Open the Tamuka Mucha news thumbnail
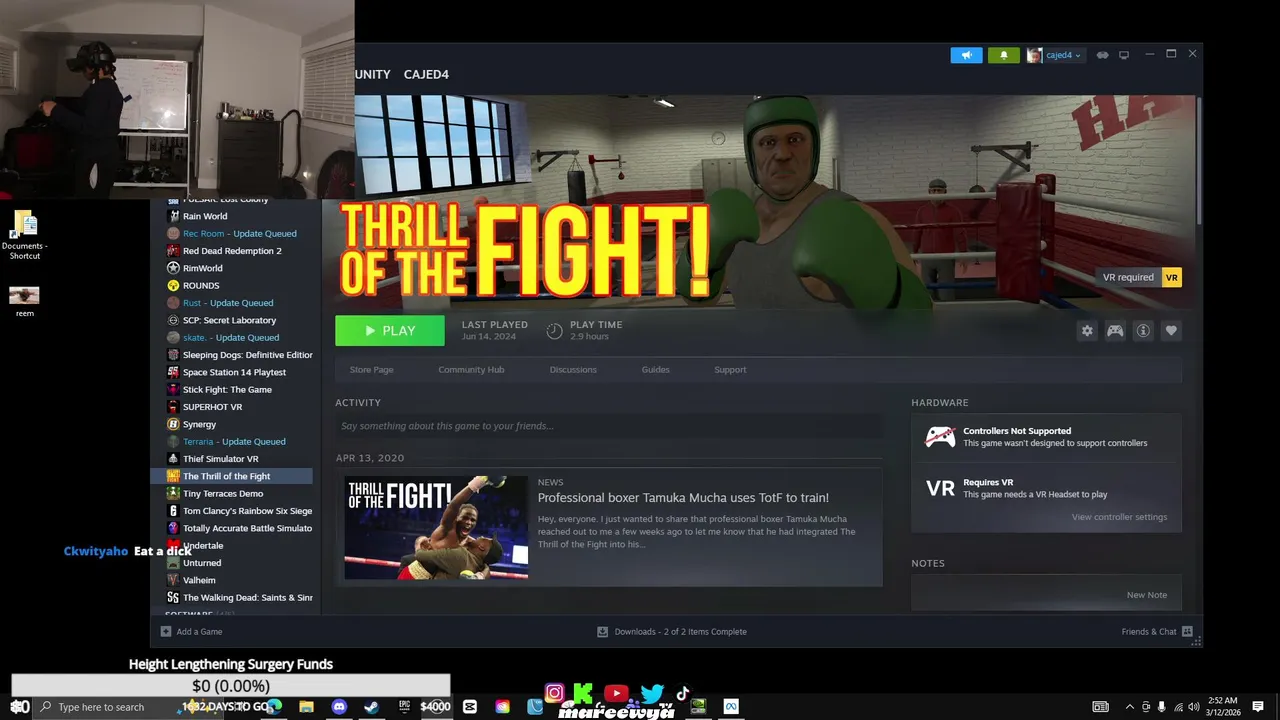The width and height of the screenshot is (1280, 720). pyautogui.click(x=436, y=528)
